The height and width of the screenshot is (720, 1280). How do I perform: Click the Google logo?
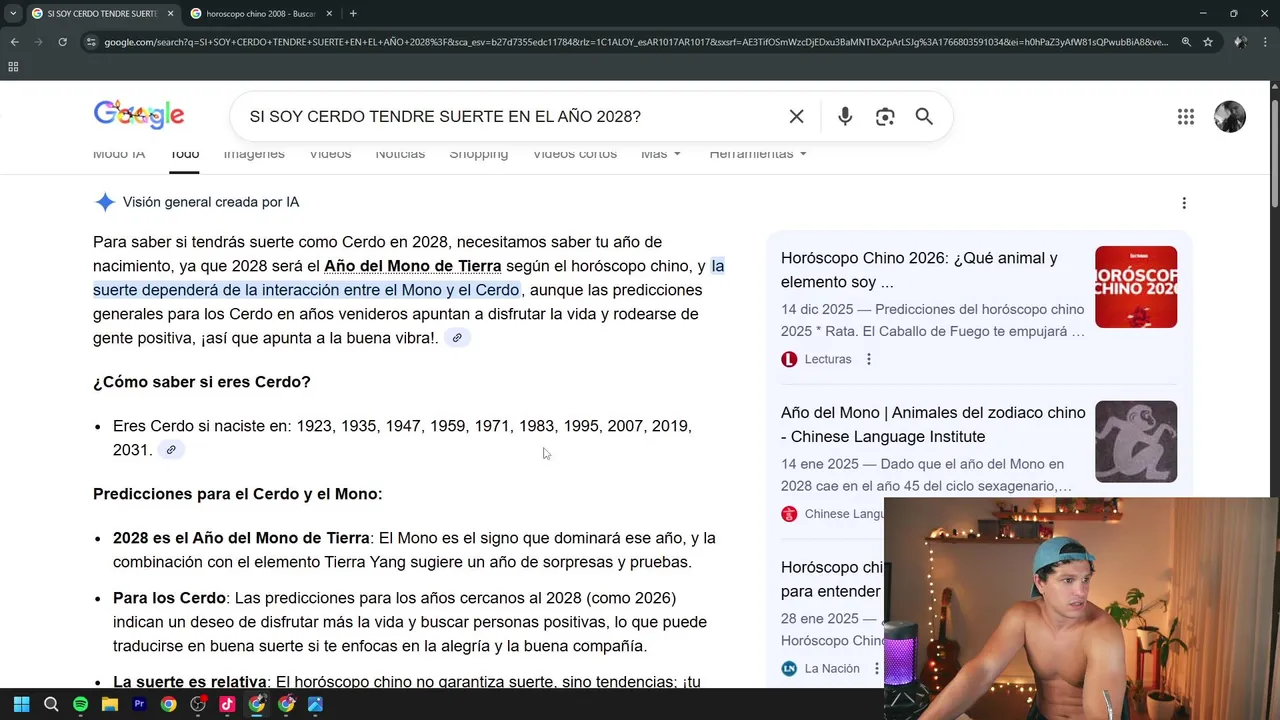139,115
